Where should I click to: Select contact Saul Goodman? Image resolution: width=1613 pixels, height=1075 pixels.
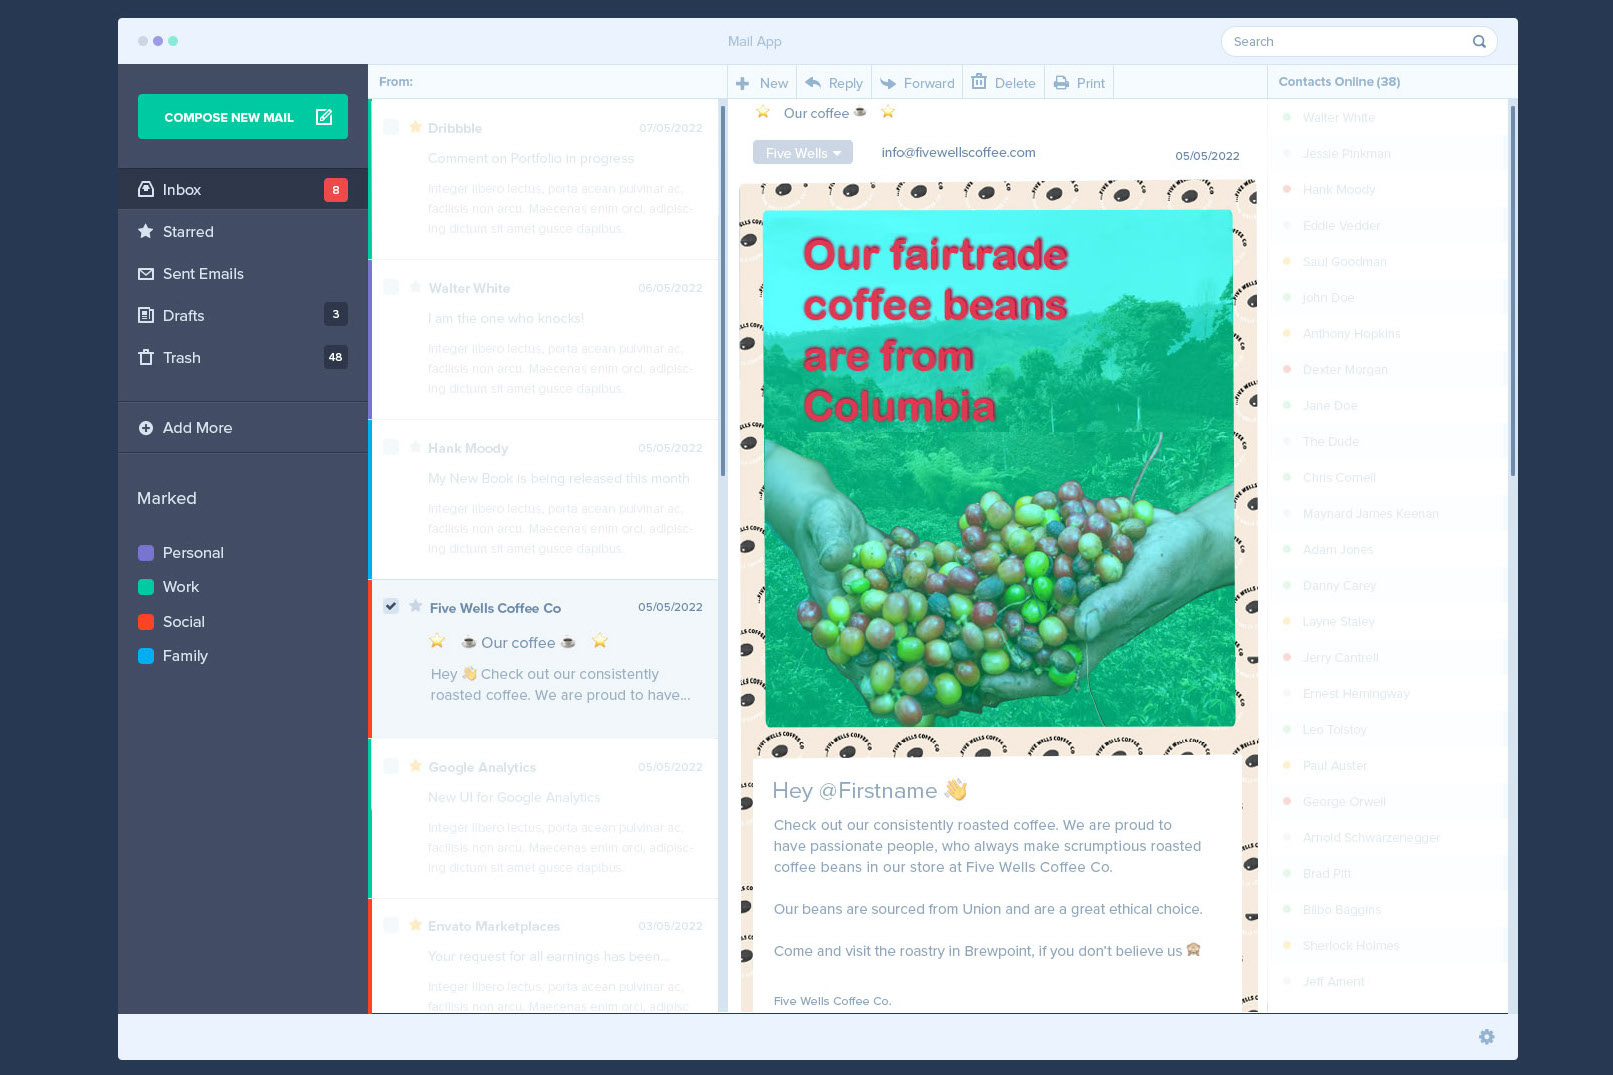pos(1344,261)
